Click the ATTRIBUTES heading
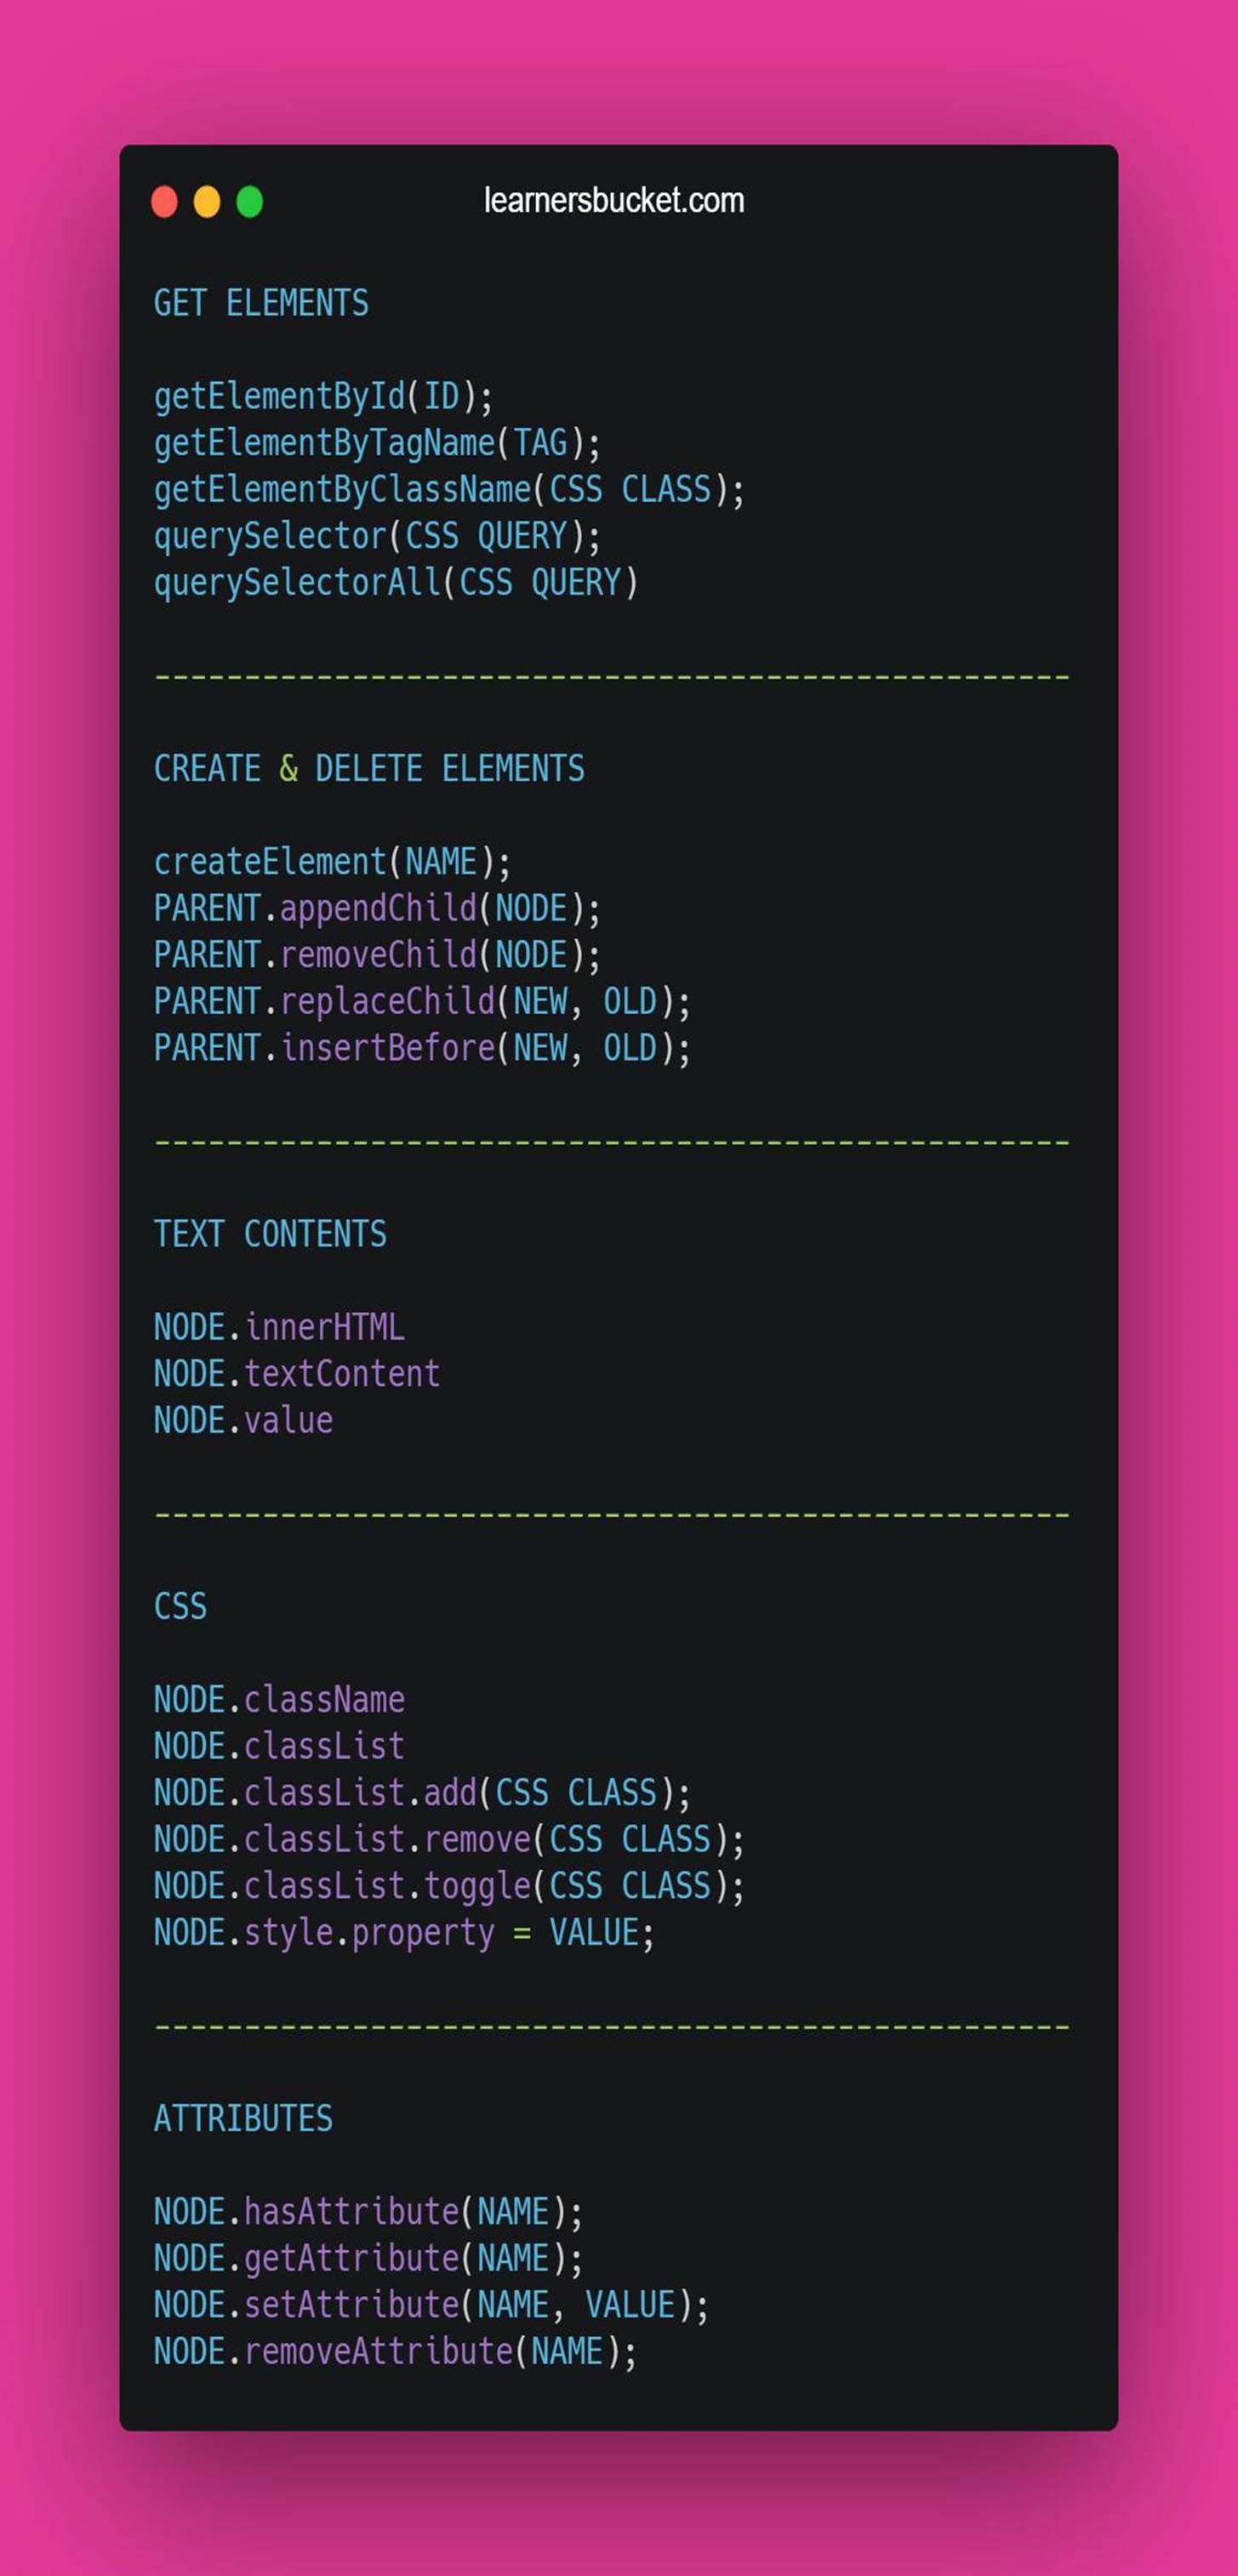The height and width of the screenshot is (2576, 1238). (243, 2118)
